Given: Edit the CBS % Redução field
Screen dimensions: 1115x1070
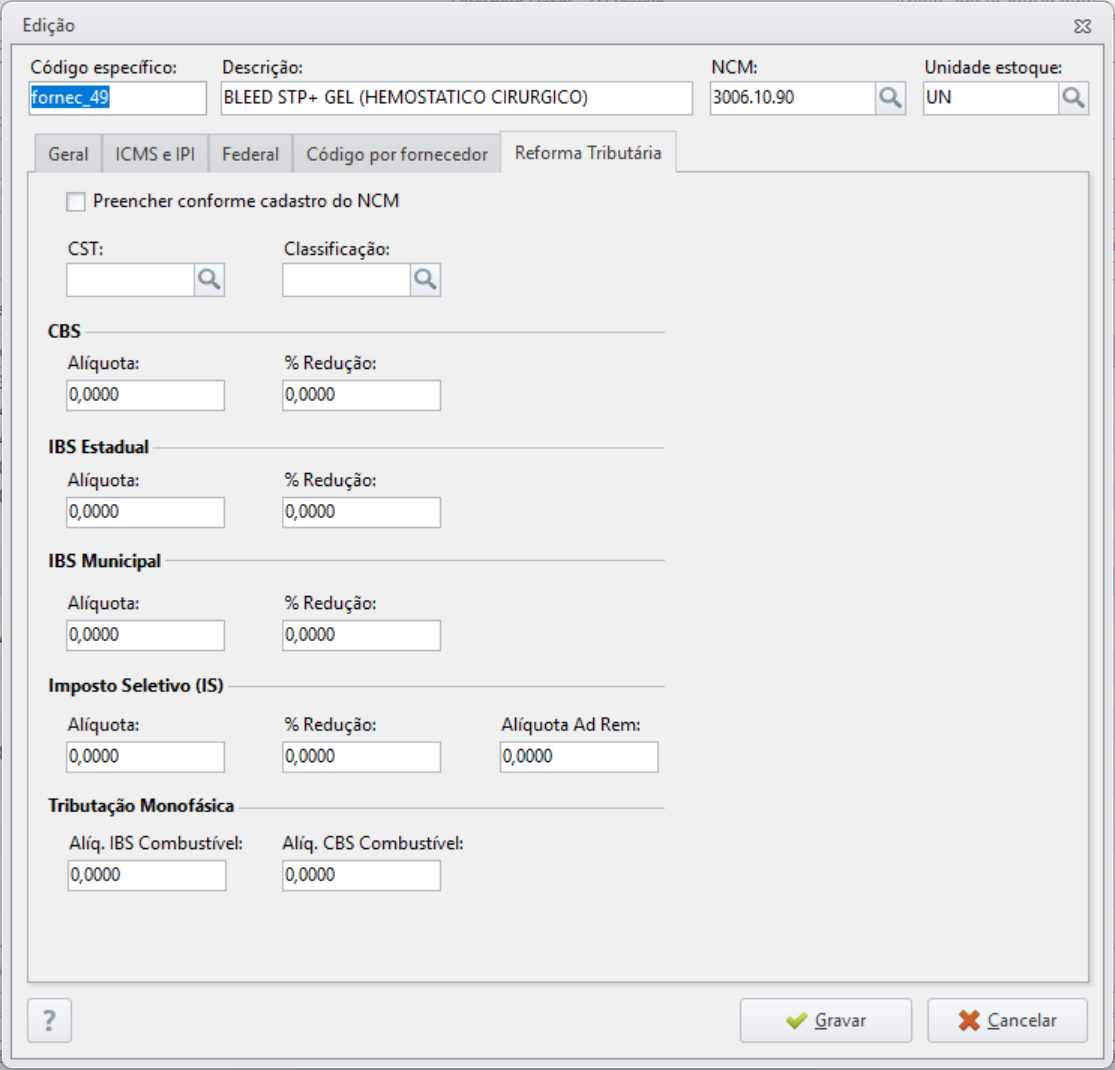Looking at the screenshot, I should tap(361, 395).
